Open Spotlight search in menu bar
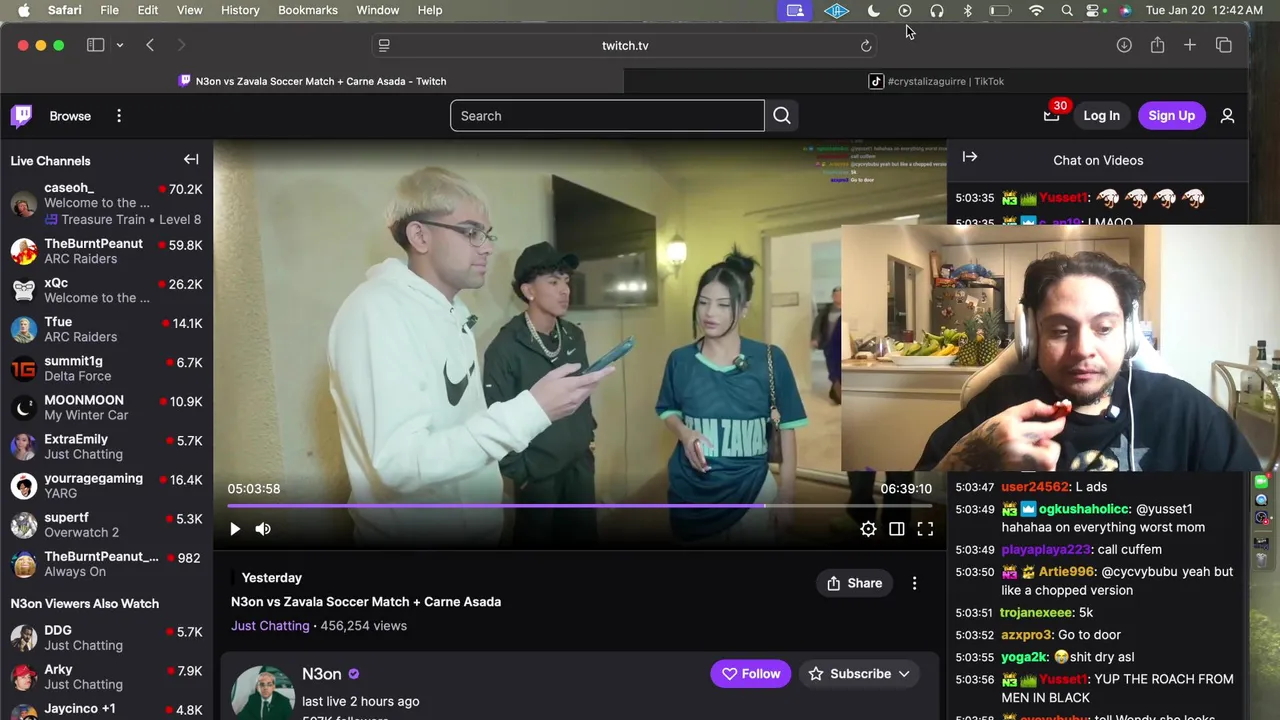1280x720 pixels. tap(1067, 10)
